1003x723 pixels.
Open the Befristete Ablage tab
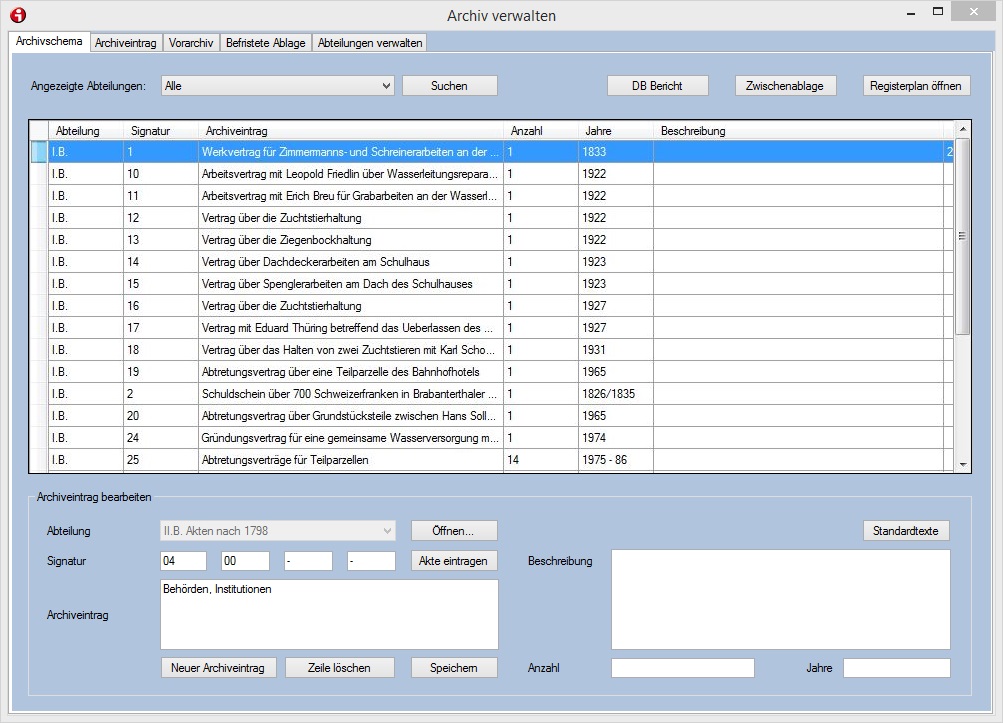point(265,43)
